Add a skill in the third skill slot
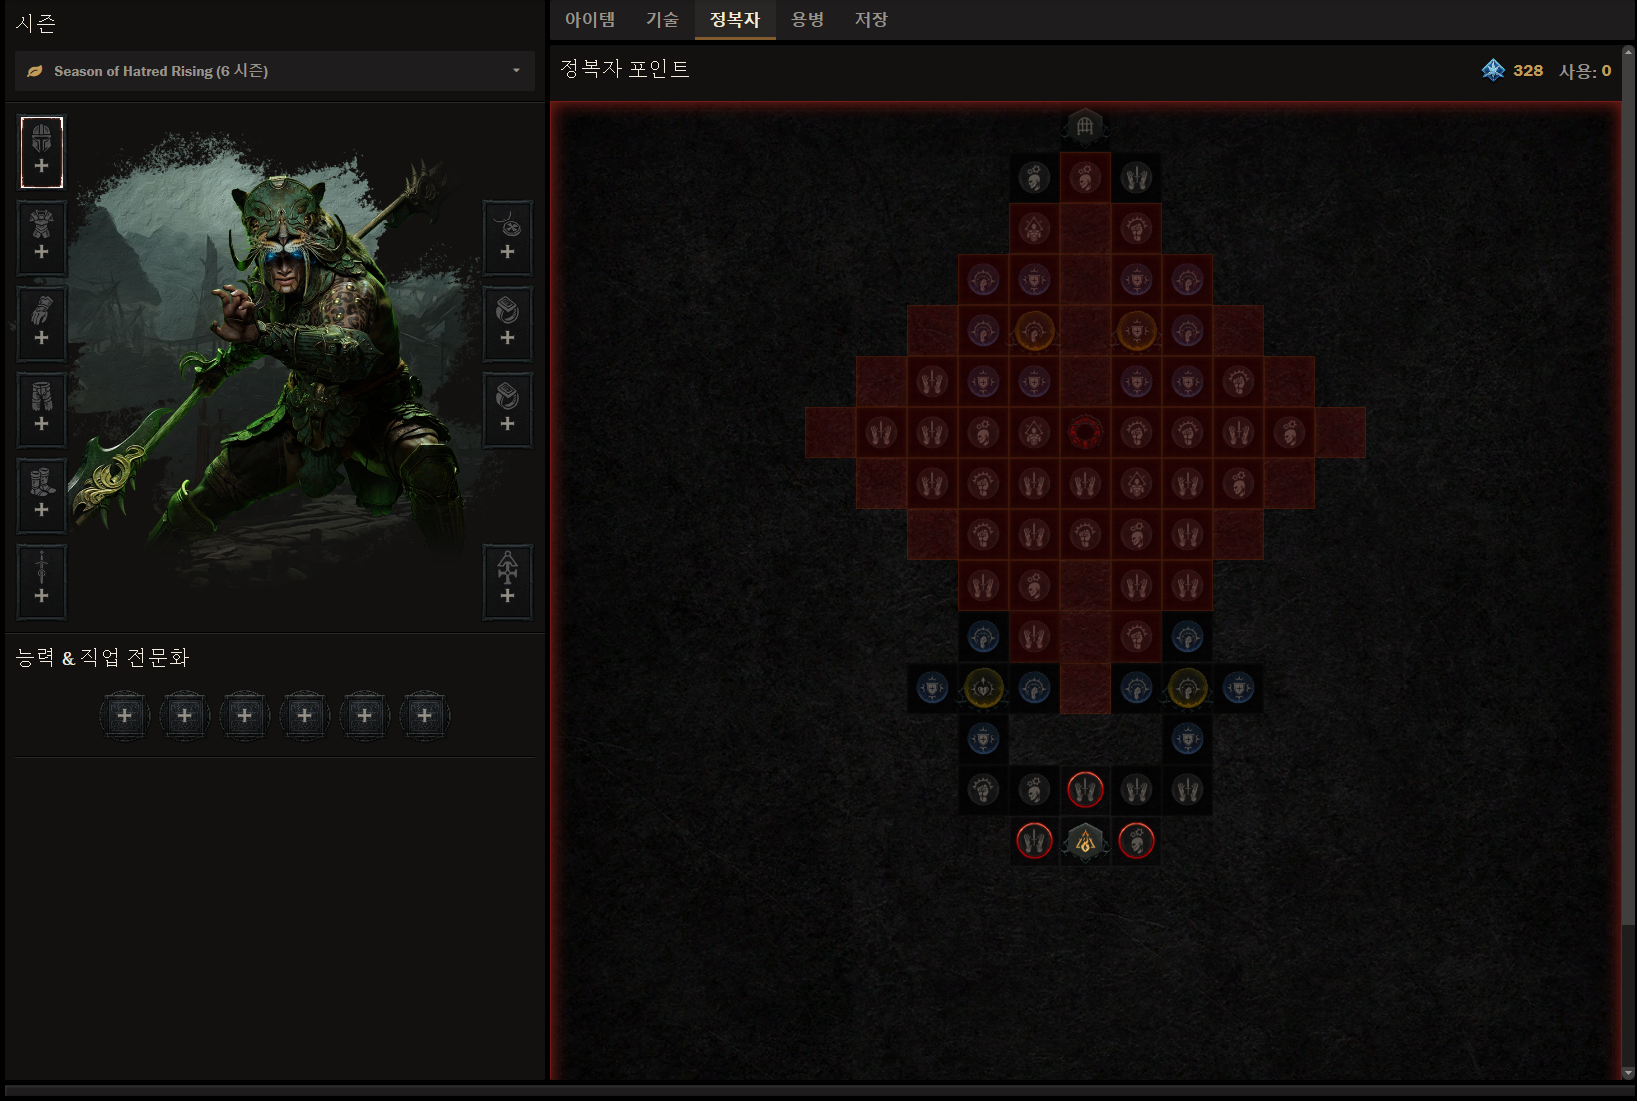The height and width of the screenshot is (1101, 1637). [x=245, y=716]
